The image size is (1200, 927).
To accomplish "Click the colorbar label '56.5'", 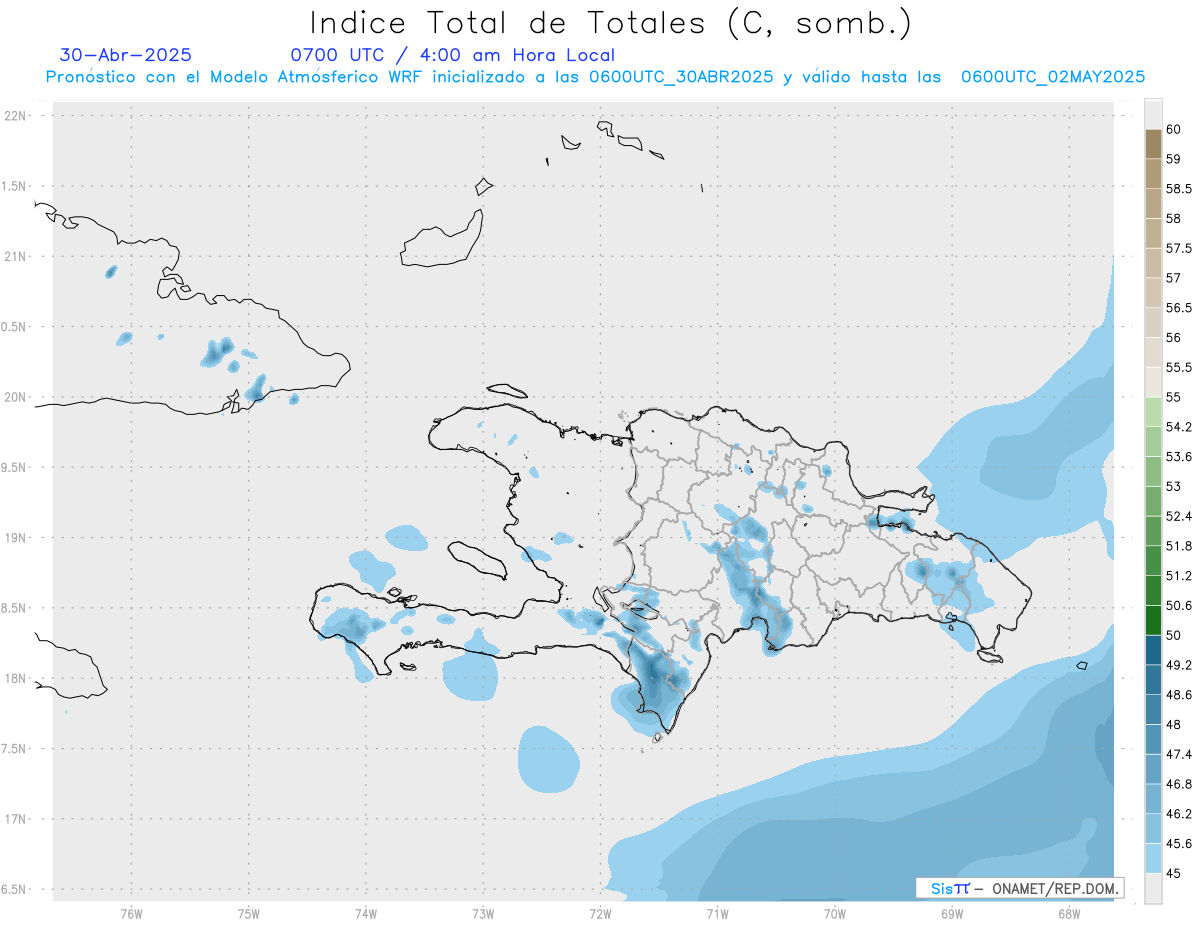I will pyautogui.click(x=1179, y=307).
